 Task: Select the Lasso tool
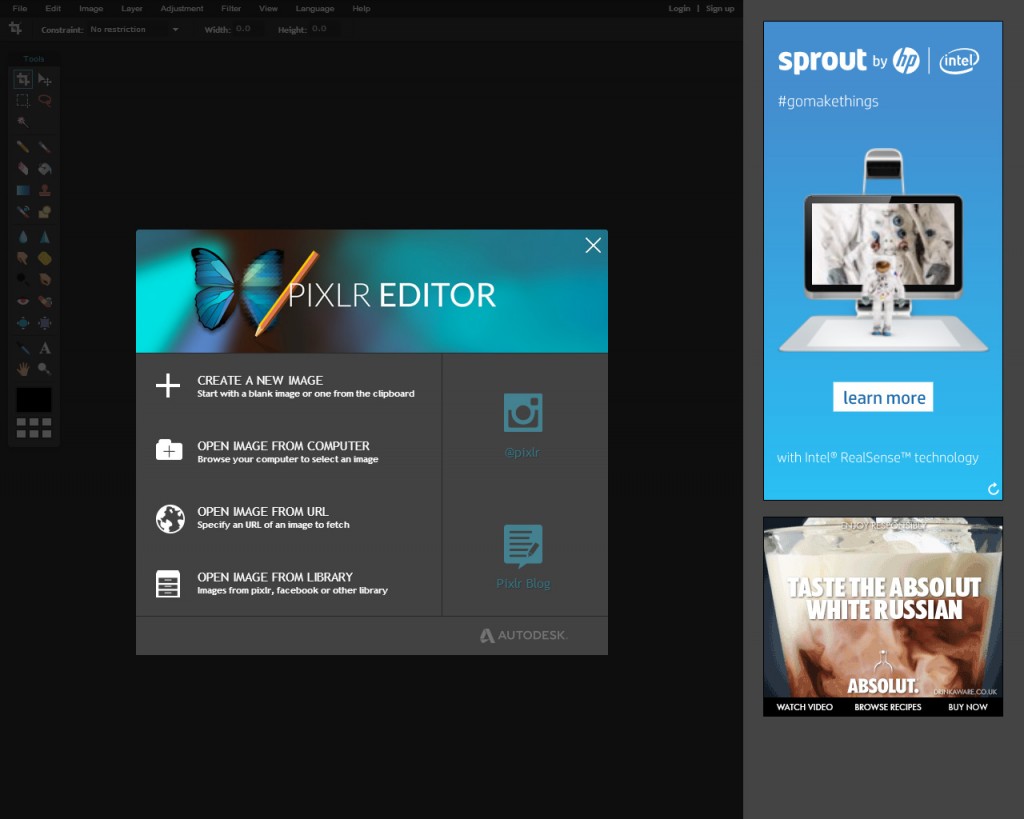click(44, 101)
